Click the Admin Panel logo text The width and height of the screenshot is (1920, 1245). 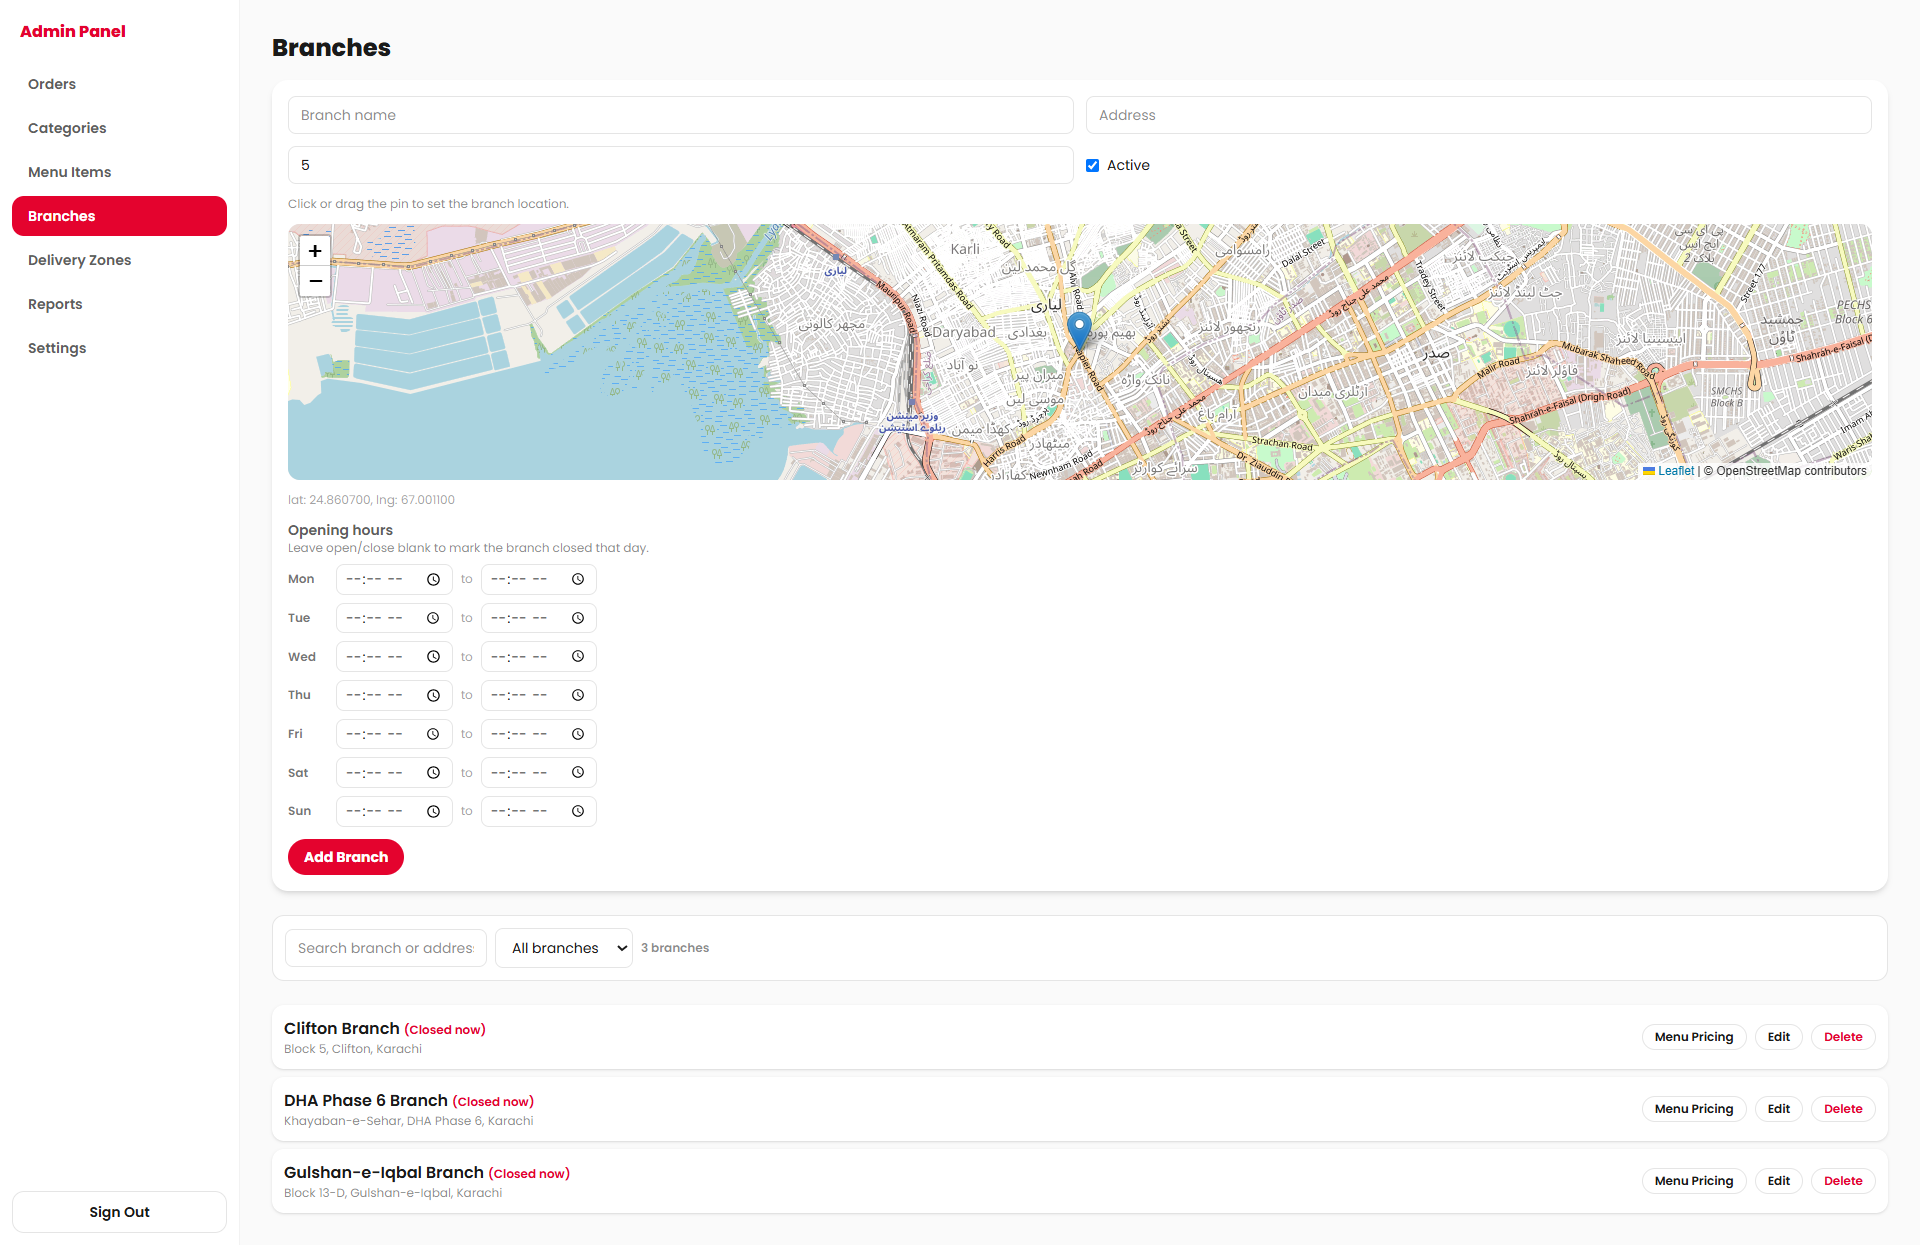click(x=73, y=31)
